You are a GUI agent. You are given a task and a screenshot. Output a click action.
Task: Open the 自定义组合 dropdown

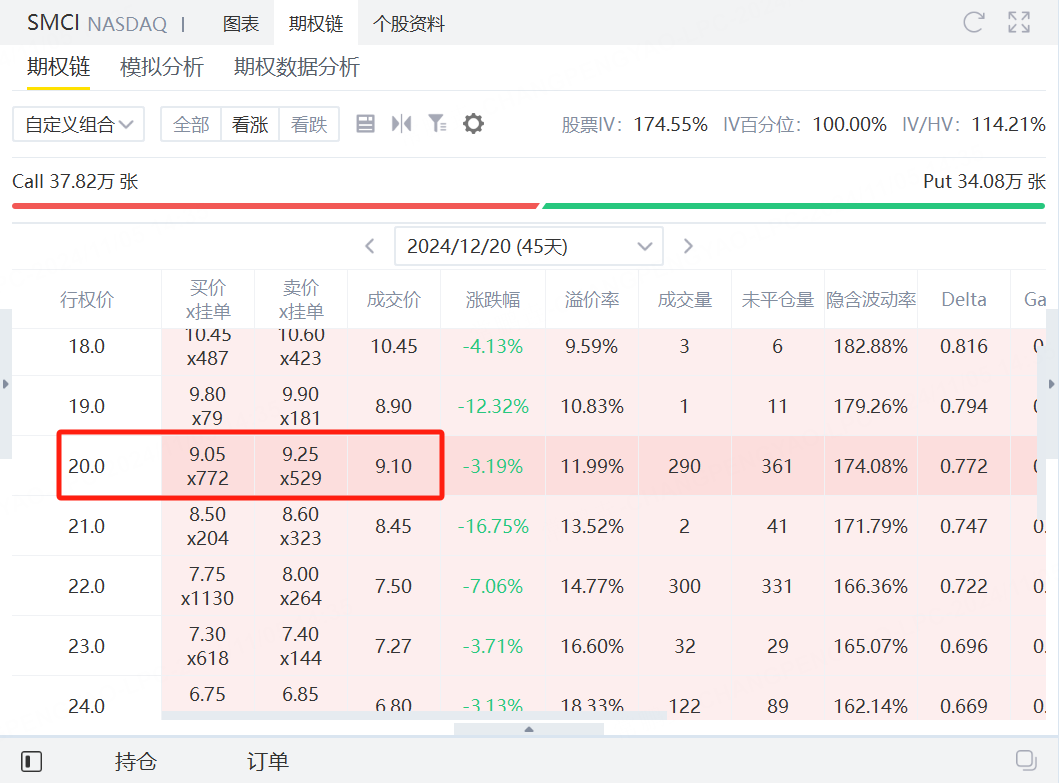[78, 124]
